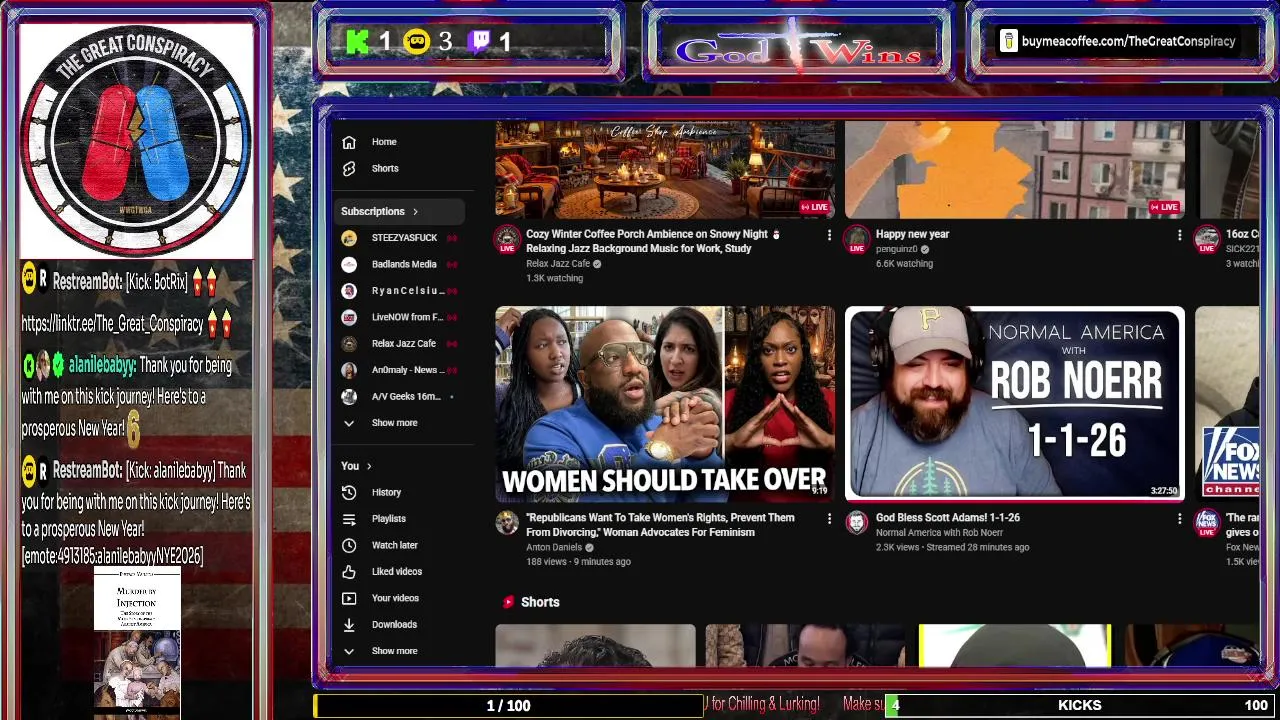The height and width of the screenshot is (720, 1280).
Task: Open History label in sidebar
Action: 386,492
